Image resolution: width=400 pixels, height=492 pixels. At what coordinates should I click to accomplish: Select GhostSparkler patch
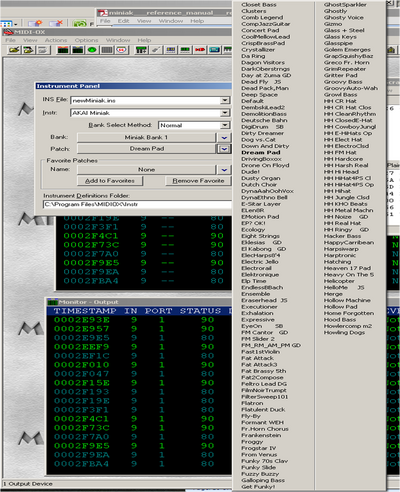(345, 5)
